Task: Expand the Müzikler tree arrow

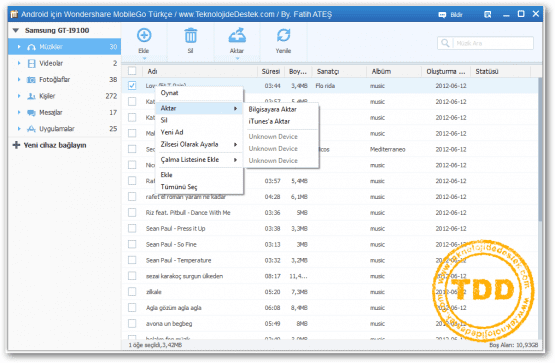Action: tap(19, 47)
